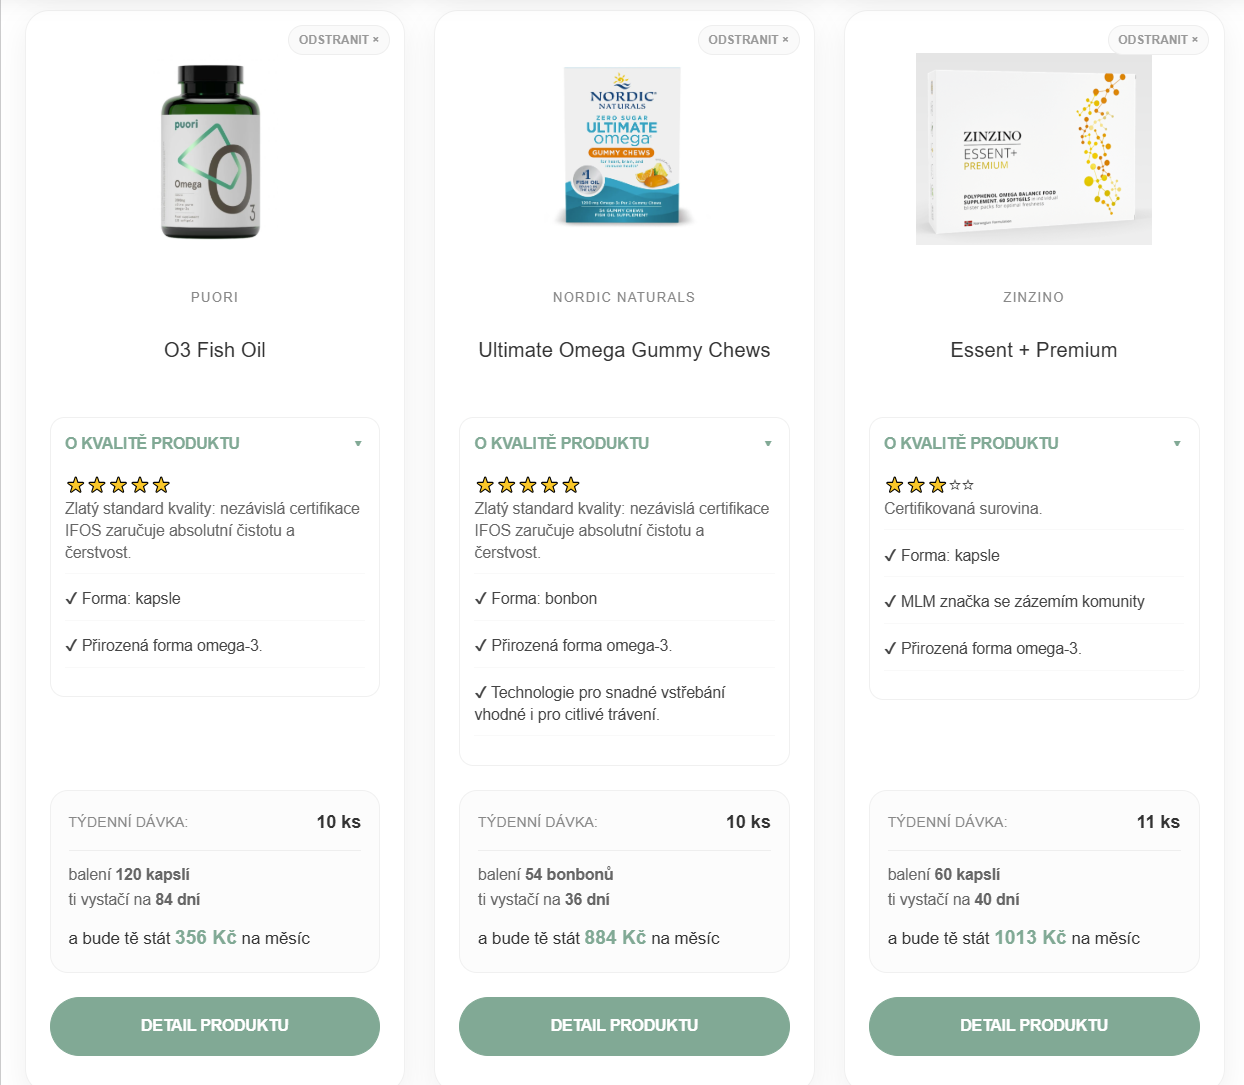The image size is (1244, 1085).
Task: Click the product name 'Ultimate Omega Gummy Chews'
Action: coord(624,350)
